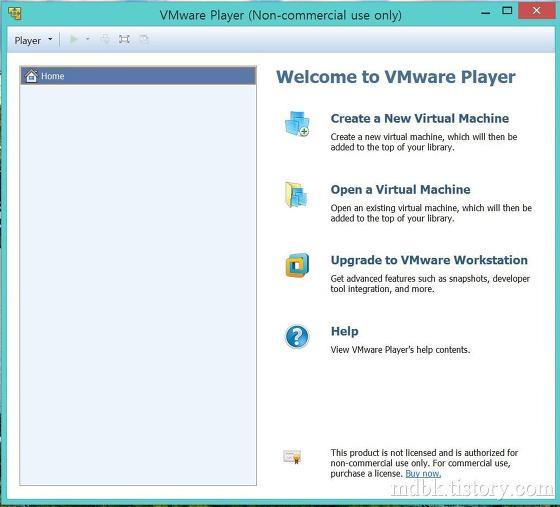Expand the Player menu dropdown arrow
560x507 pixels.
[50, 39]
